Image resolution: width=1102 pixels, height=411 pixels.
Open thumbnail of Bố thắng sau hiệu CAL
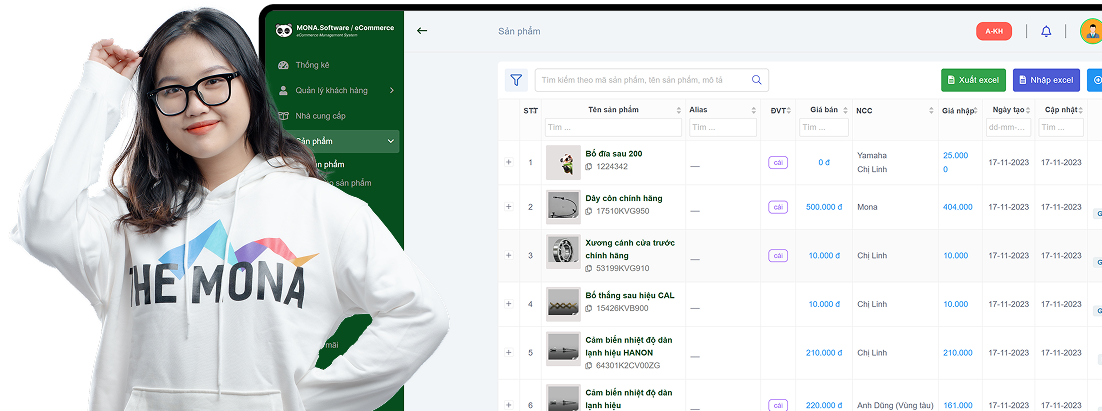click(x=564, y=304)
